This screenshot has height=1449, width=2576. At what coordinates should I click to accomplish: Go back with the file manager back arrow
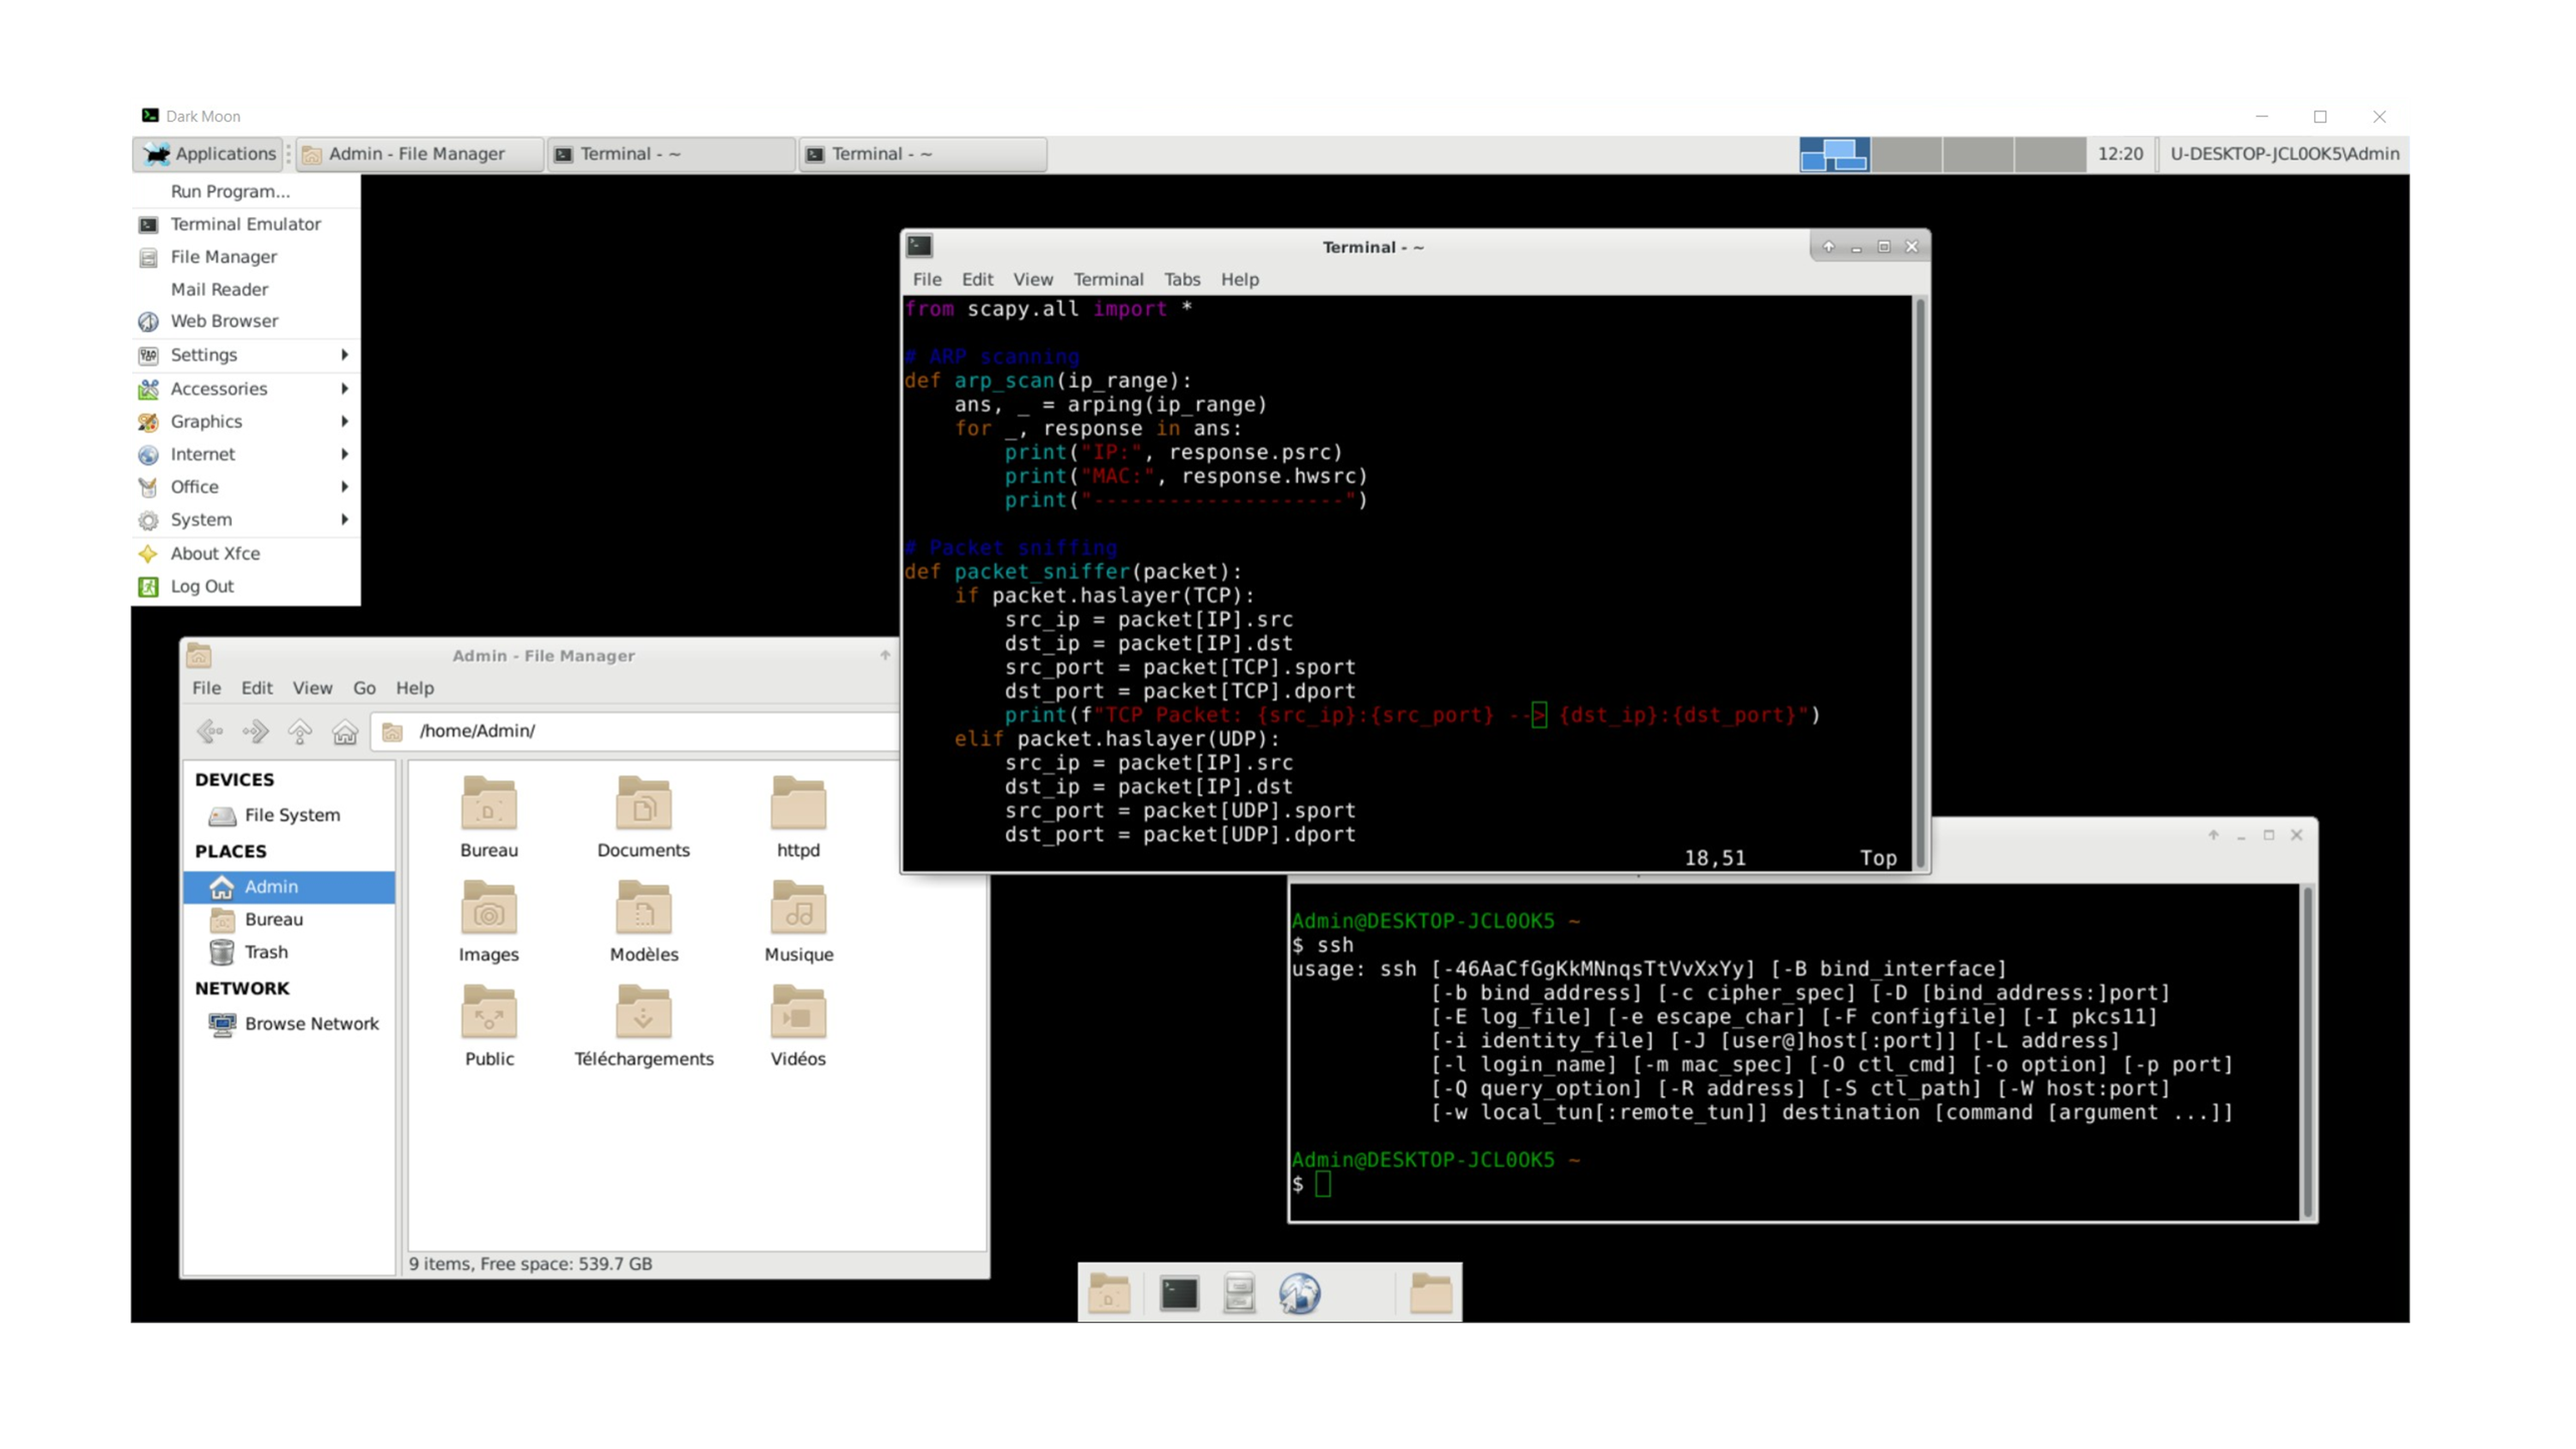click(x=210, y=731)
